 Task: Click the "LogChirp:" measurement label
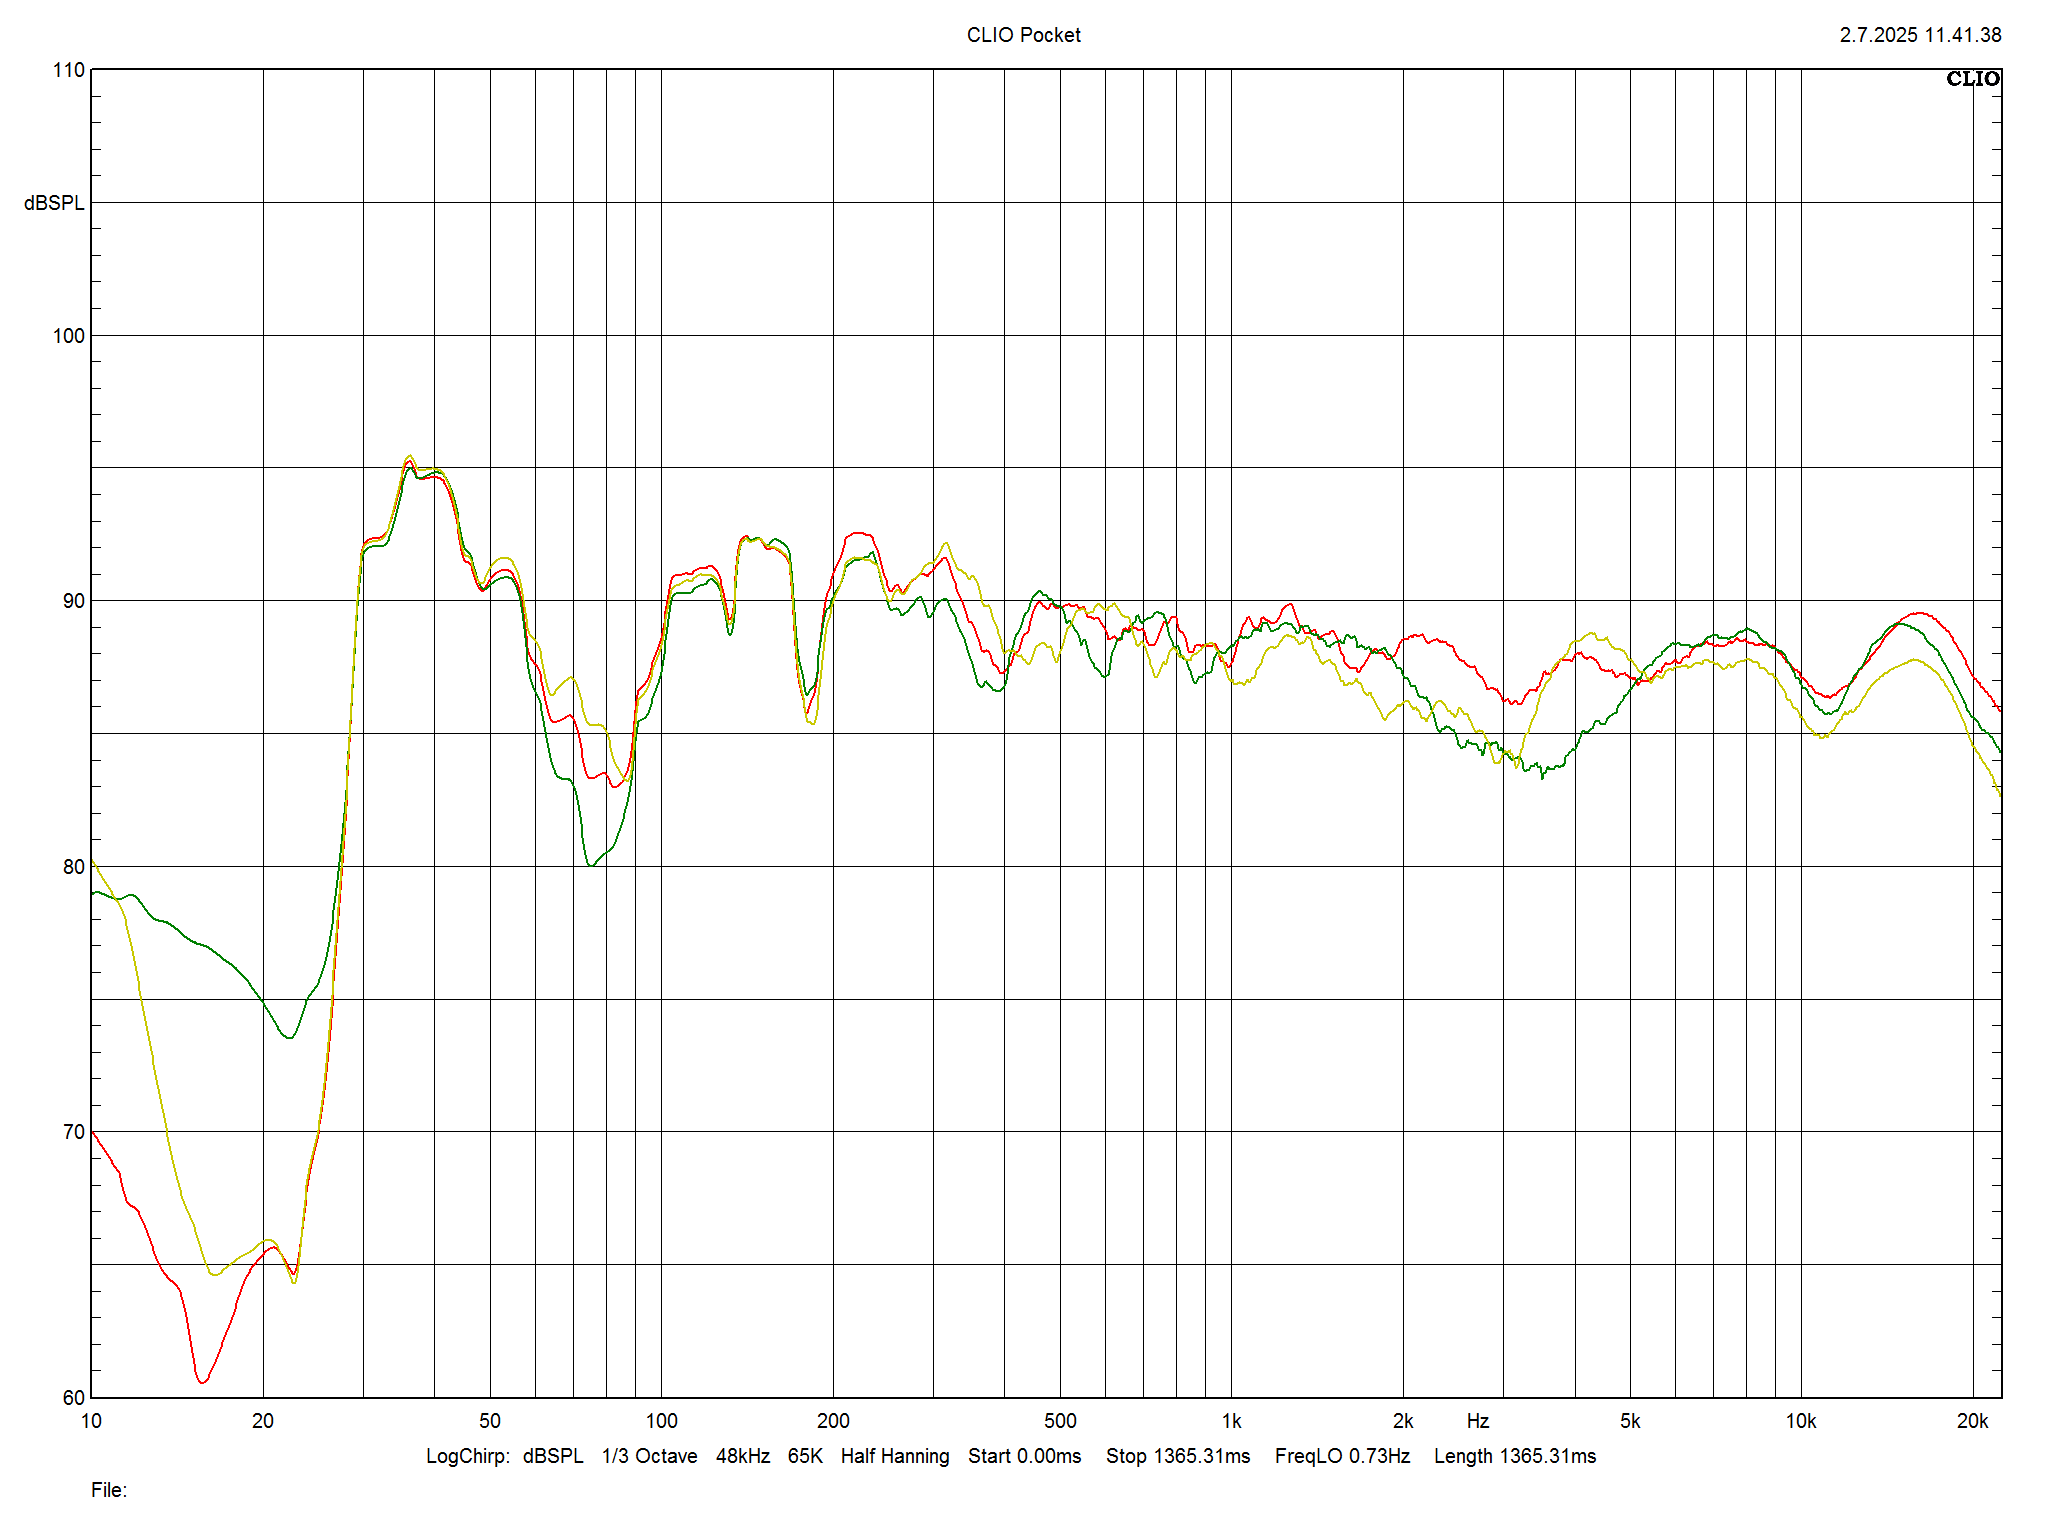[x=469, y=1456]
